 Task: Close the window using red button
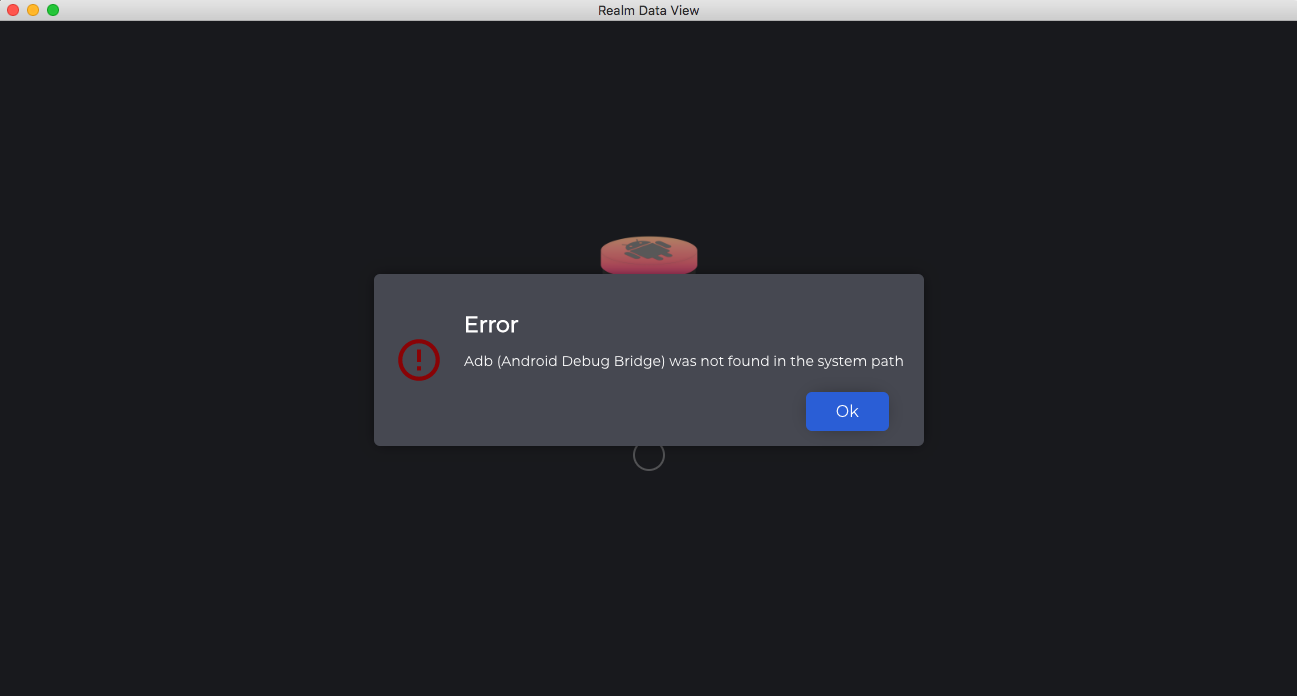13,10
